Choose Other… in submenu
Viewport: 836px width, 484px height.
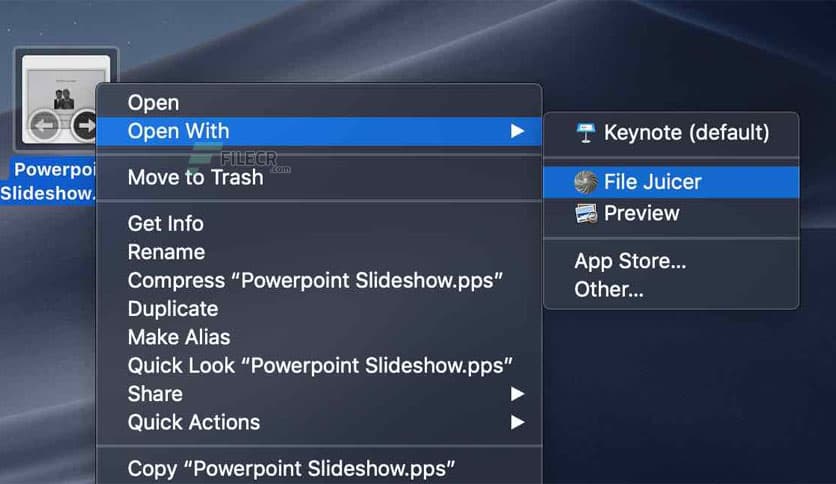pyautogui.click(x=671, y=289)
